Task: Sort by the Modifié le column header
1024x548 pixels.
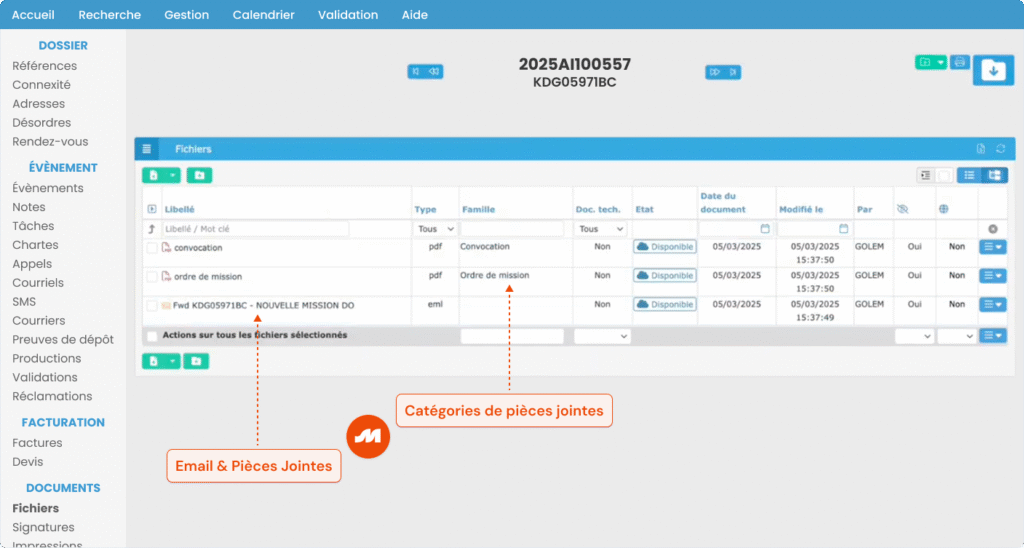Action: point(801,209)
